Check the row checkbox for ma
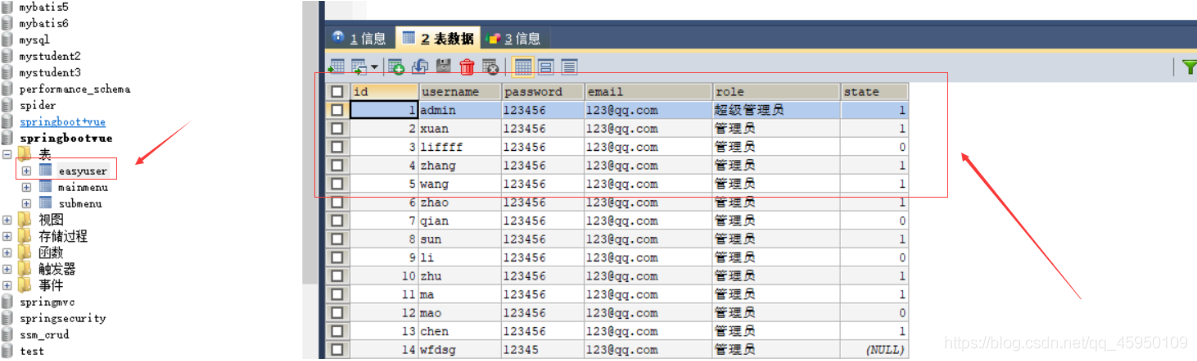 [x=337, y=294]
